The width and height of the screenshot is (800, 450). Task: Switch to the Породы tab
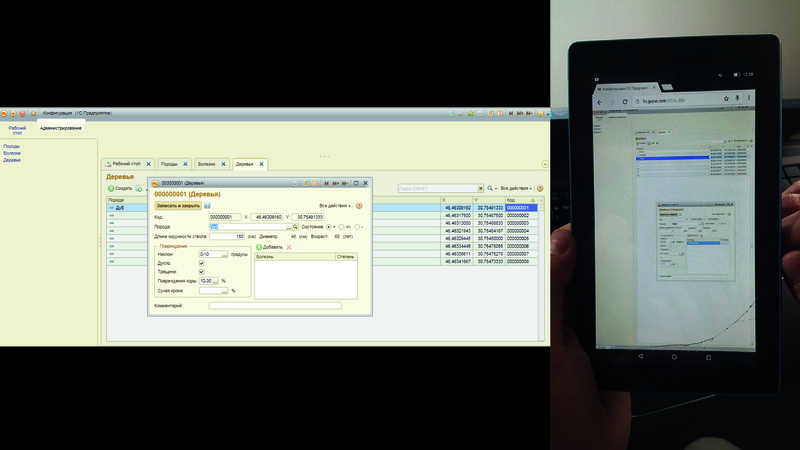click(x=169, y=163)
